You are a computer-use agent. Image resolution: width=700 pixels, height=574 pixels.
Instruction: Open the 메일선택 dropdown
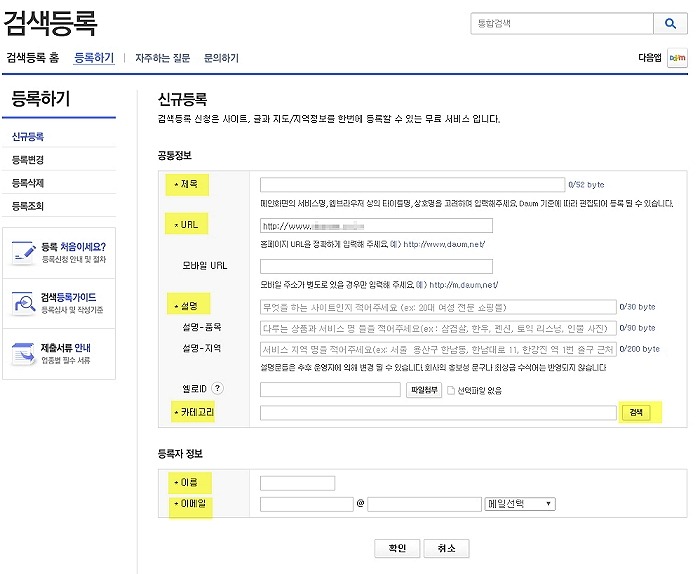tap(520, 504)
